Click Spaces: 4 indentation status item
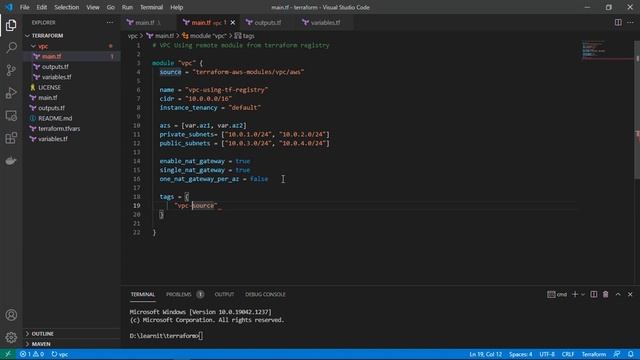 520,354
